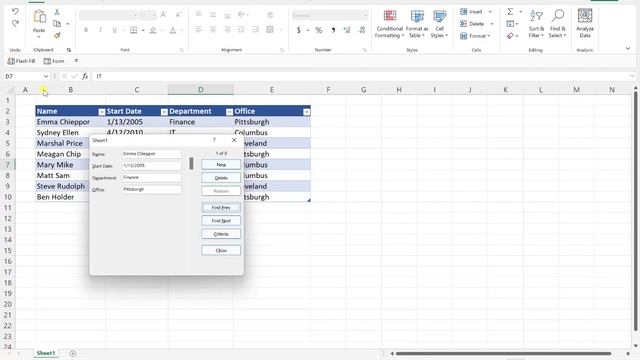This screenshot has height=360, width=640.
Task: Click the Increase Font Size icon
Action: click(163, 15)
